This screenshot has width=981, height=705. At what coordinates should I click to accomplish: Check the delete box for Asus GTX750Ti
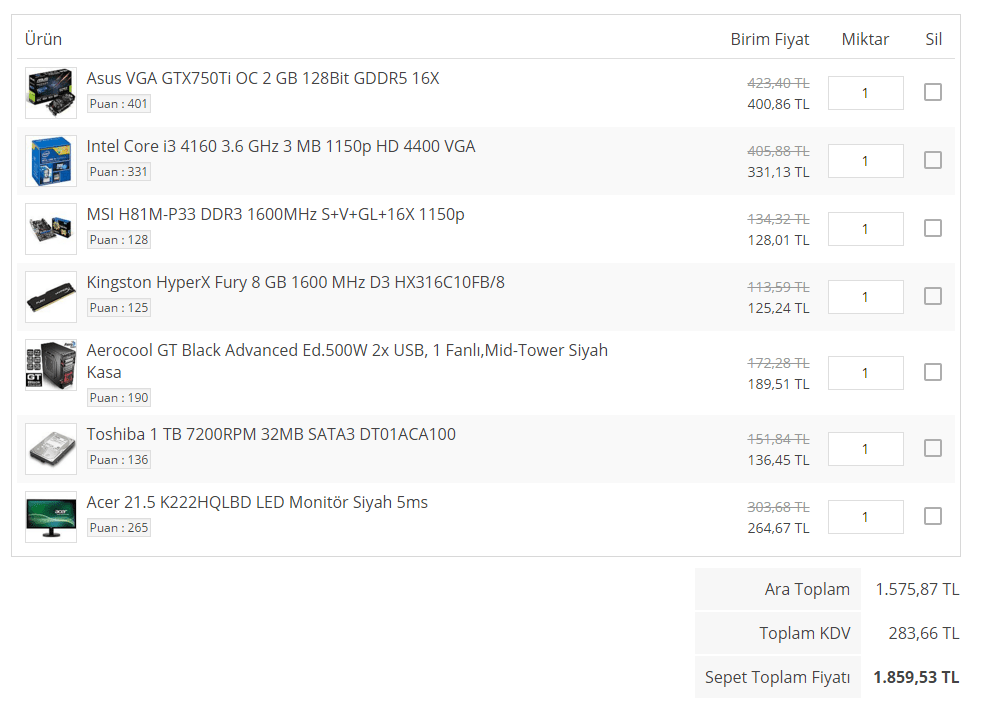click(x=932, y=92)
